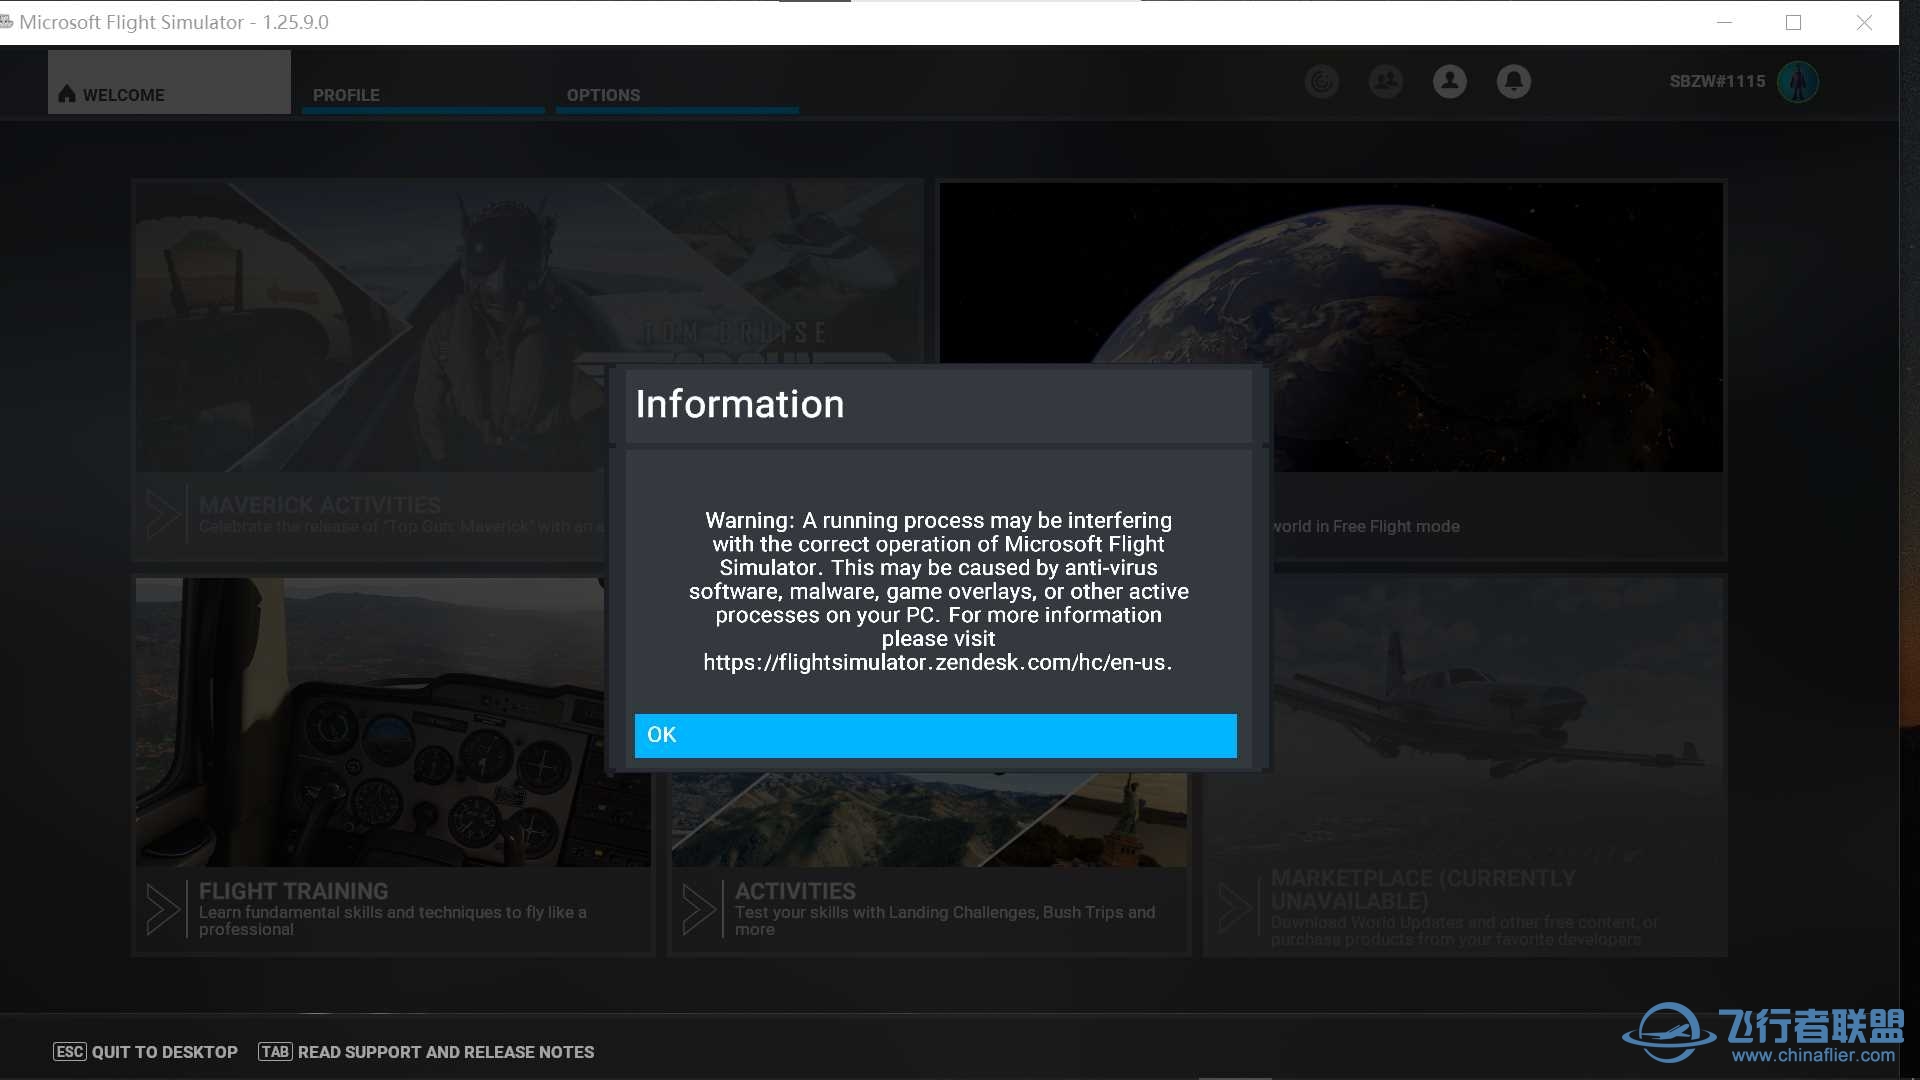Click QUIT TO DESKTOP at the bottom
This screenshot has width=1920, height=1080.
[165, 1052]
